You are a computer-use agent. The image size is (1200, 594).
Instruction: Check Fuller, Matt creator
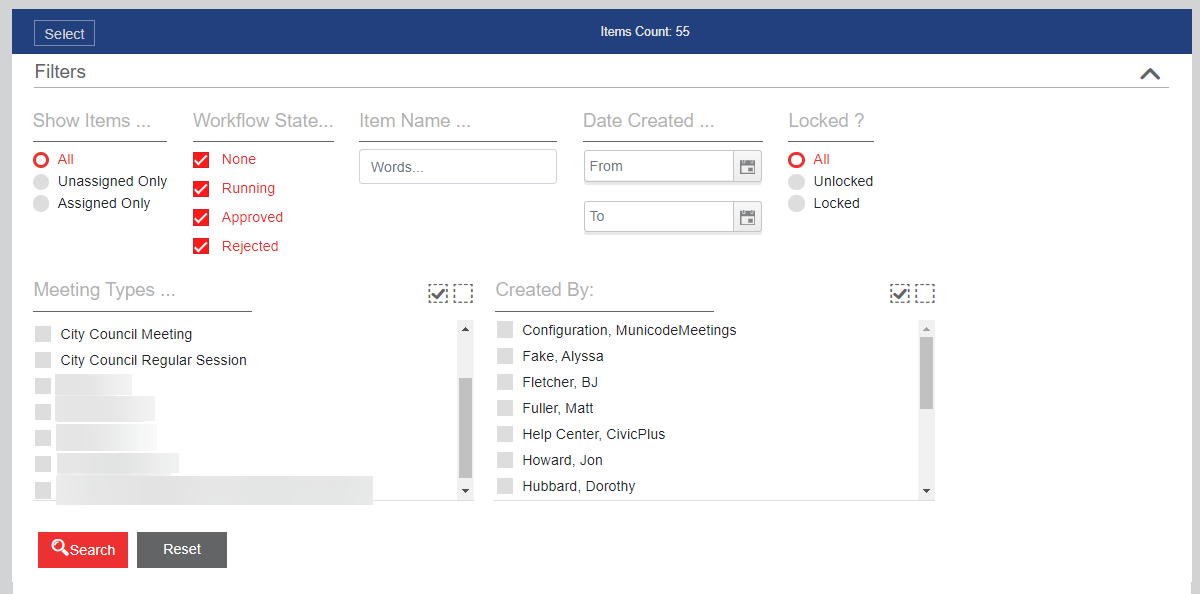tap(505, 408)
